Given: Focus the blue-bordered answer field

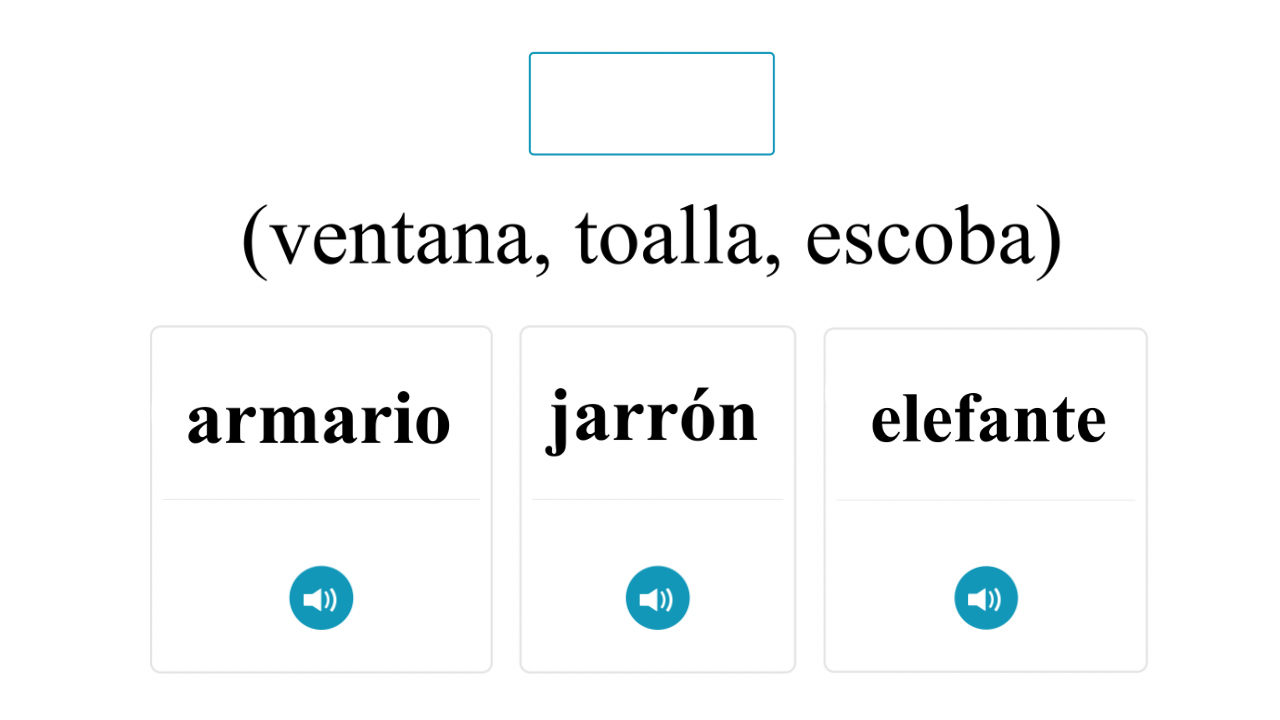Looking at the screenshot, I should 651,104.
